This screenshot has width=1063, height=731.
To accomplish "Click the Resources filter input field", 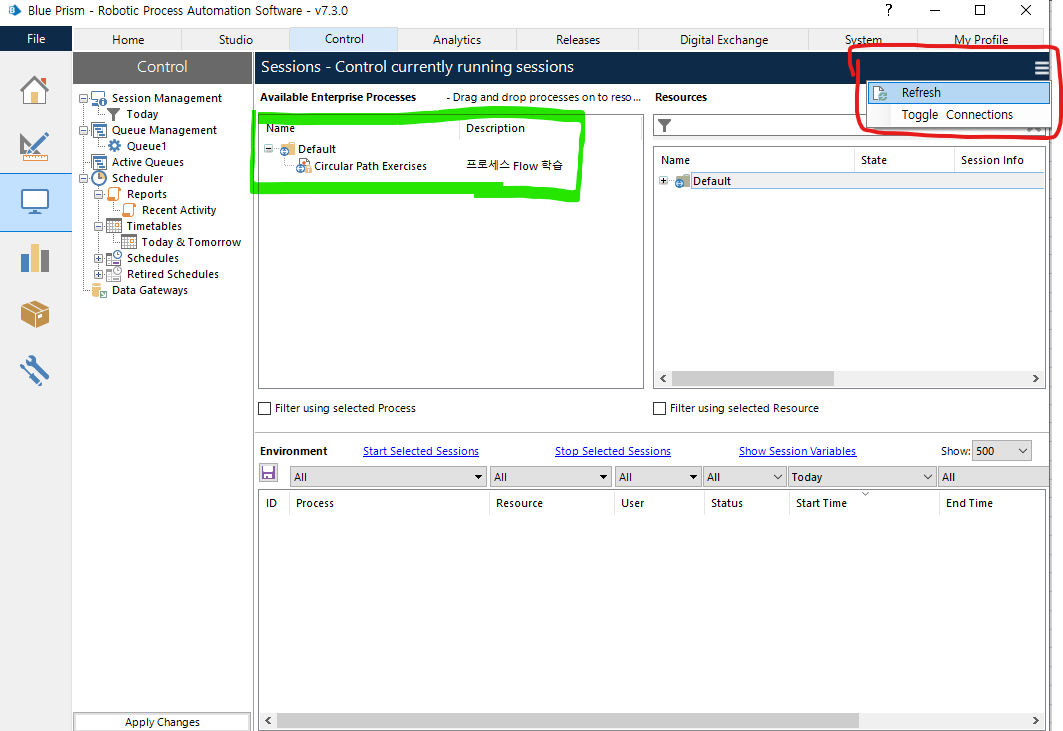I will pos(851,125).
